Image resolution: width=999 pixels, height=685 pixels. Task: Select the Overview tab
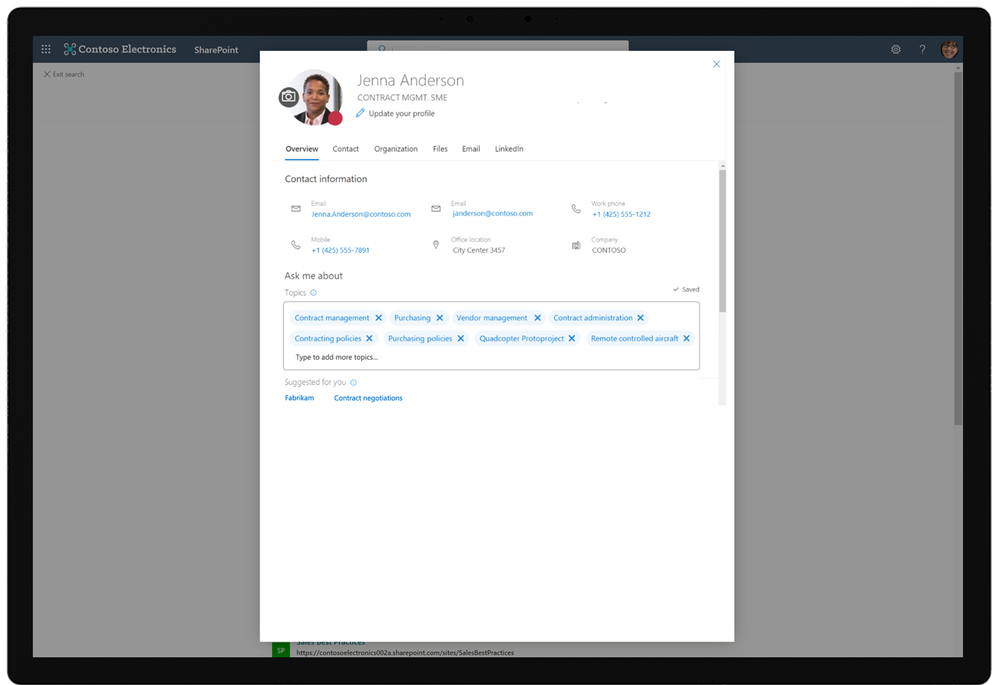[x=301, y=149]
